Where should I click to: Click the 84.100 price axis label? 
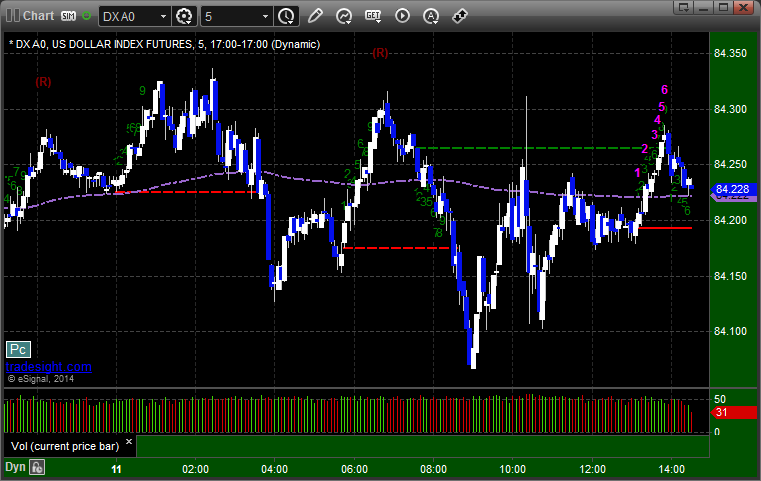pos(730,332)
